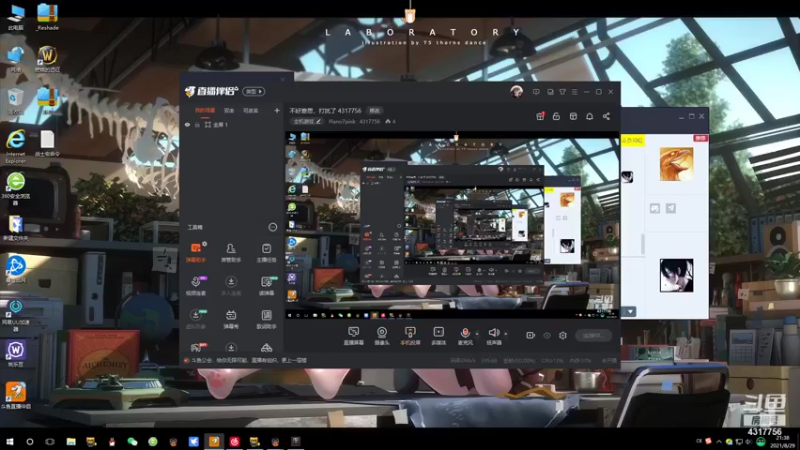Open stream settings gear icon
This screenshot has height=450, width=800.
[563, 335]
